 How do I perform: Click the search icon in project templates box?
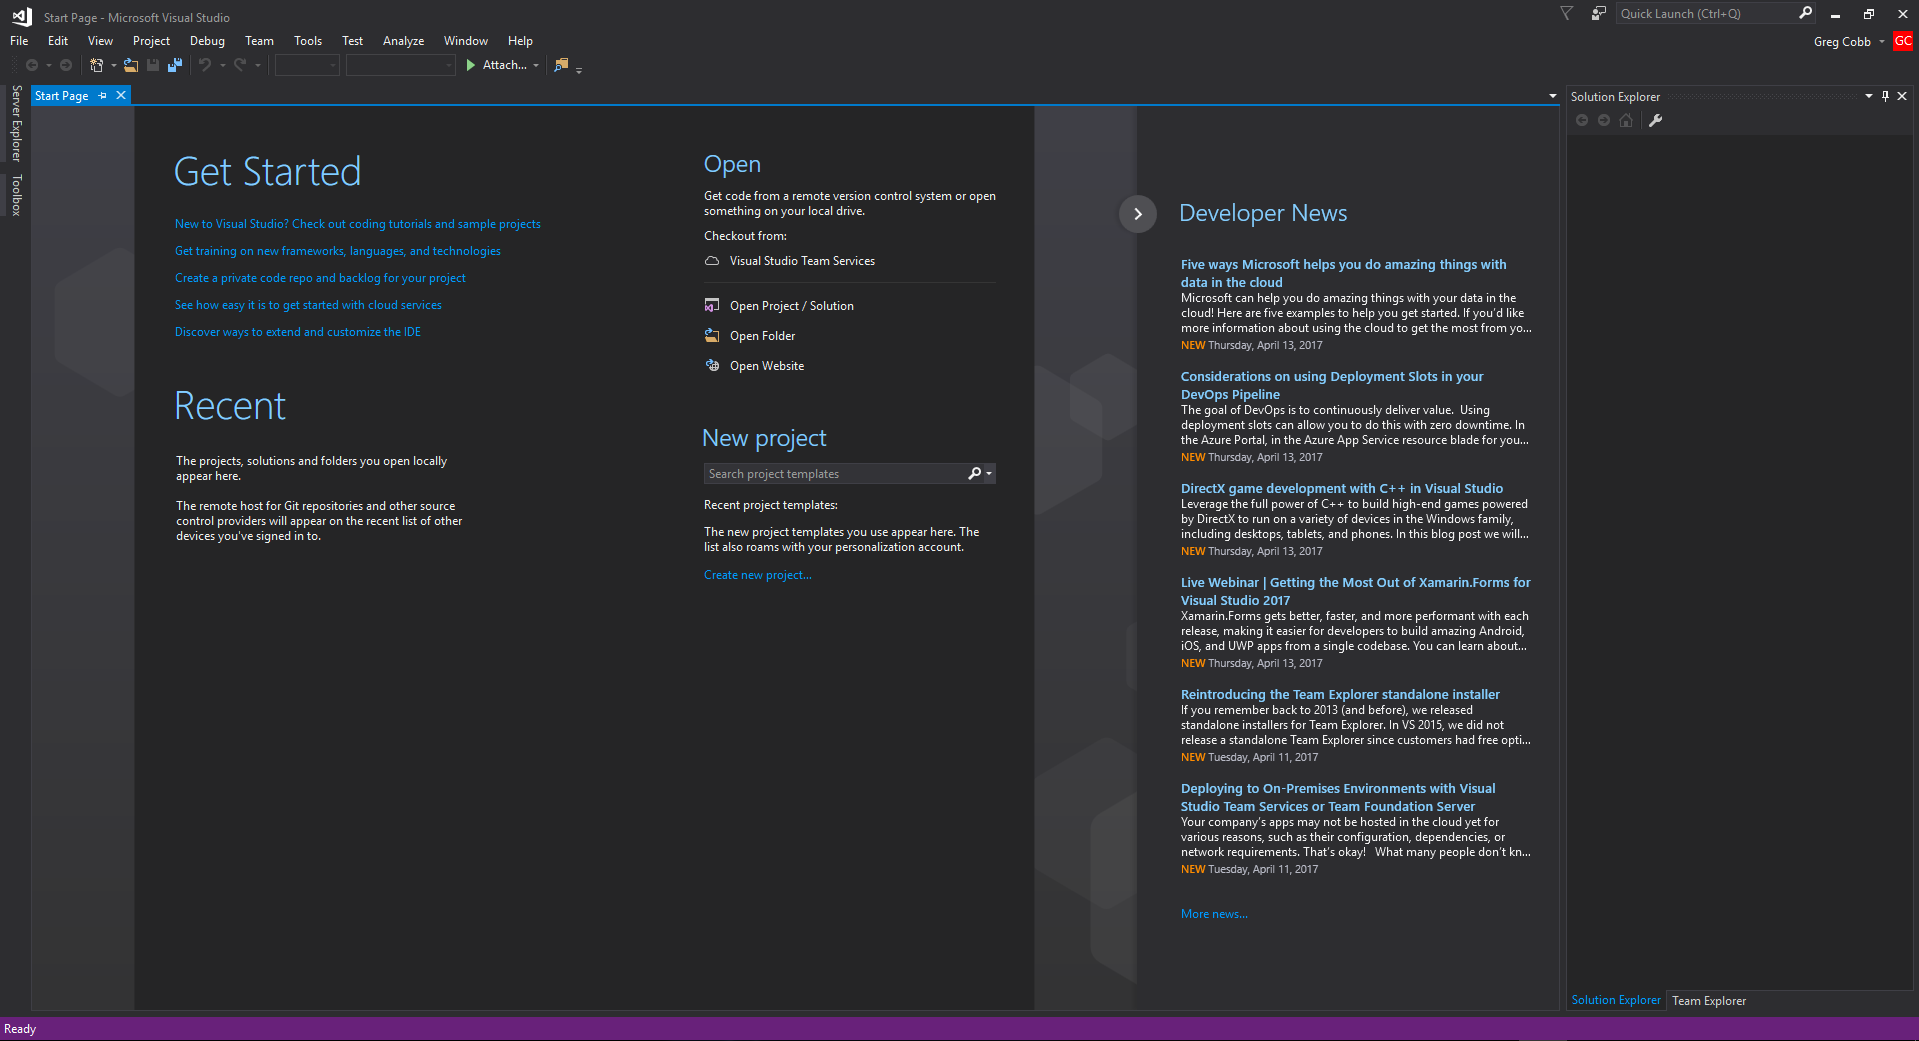[x=974, y=473]
